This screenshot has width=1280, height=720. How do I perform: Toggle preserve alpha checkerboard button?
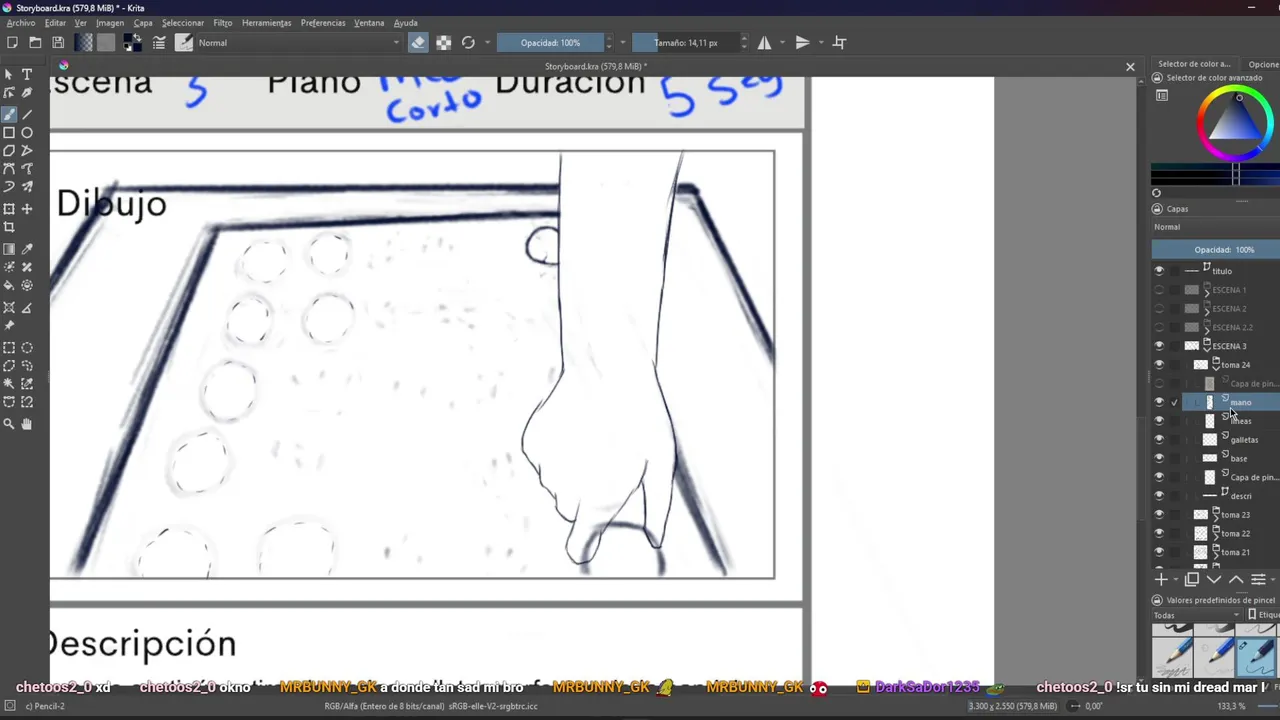(x=443, y=42)
